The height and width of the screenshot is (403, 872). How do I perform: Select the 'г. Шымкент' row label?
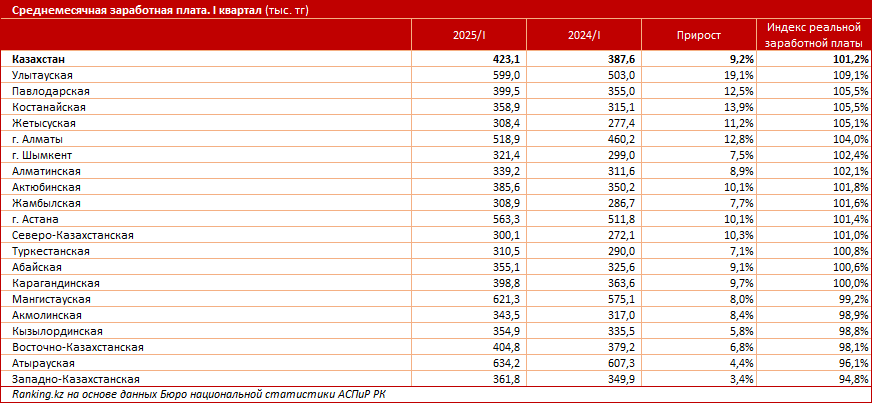pyautogui.click(x=41, y=155)
